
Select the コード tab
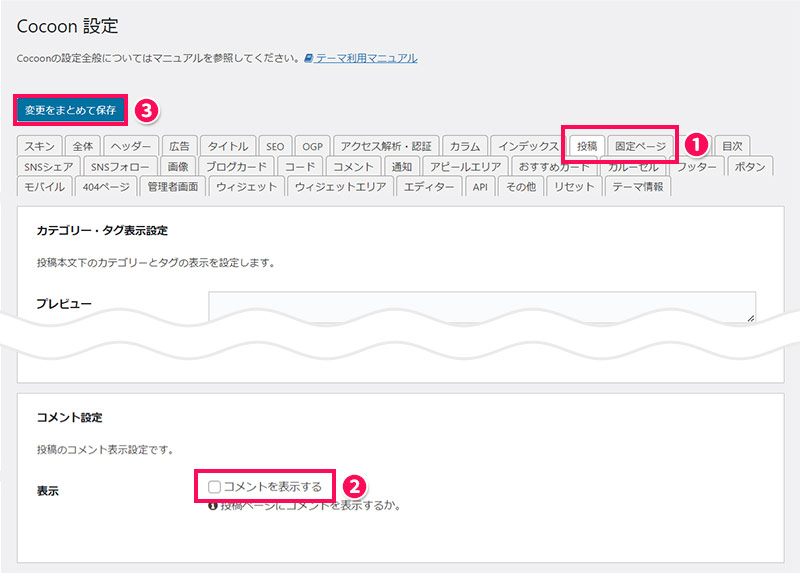[300, 167]
